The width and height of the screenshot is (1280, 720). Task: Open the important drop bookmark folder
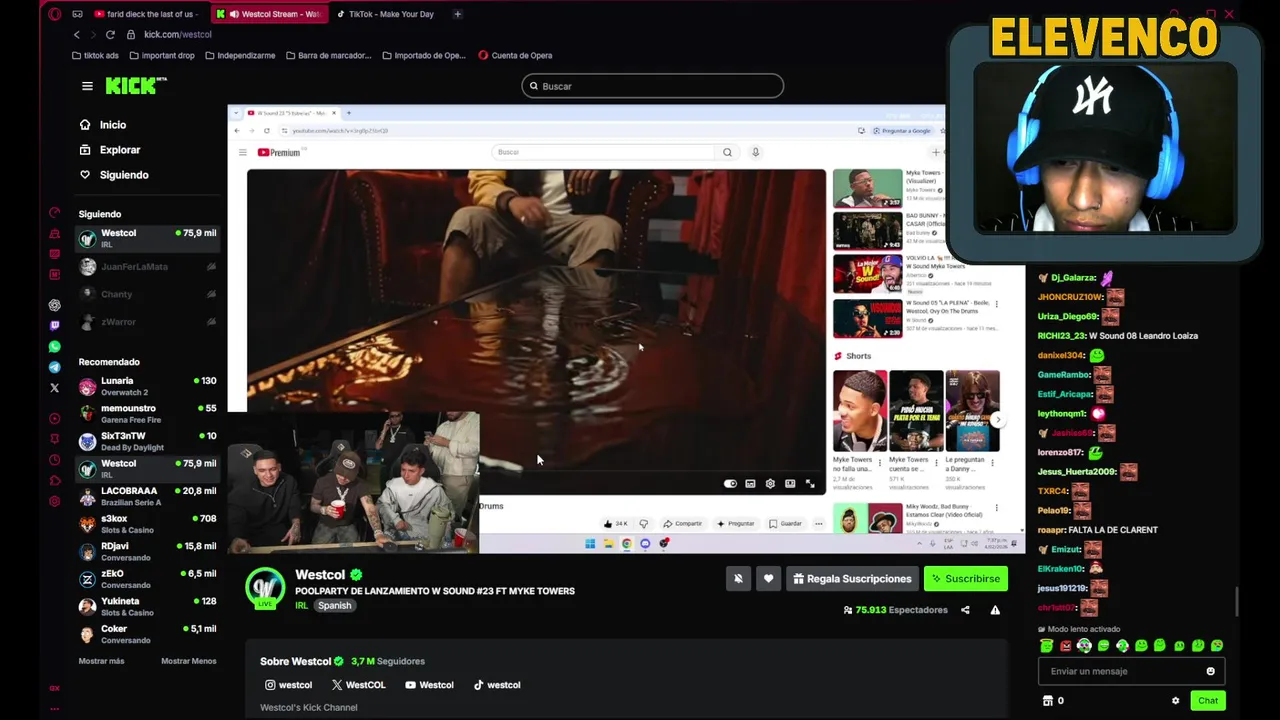click(x=162, y=56)
